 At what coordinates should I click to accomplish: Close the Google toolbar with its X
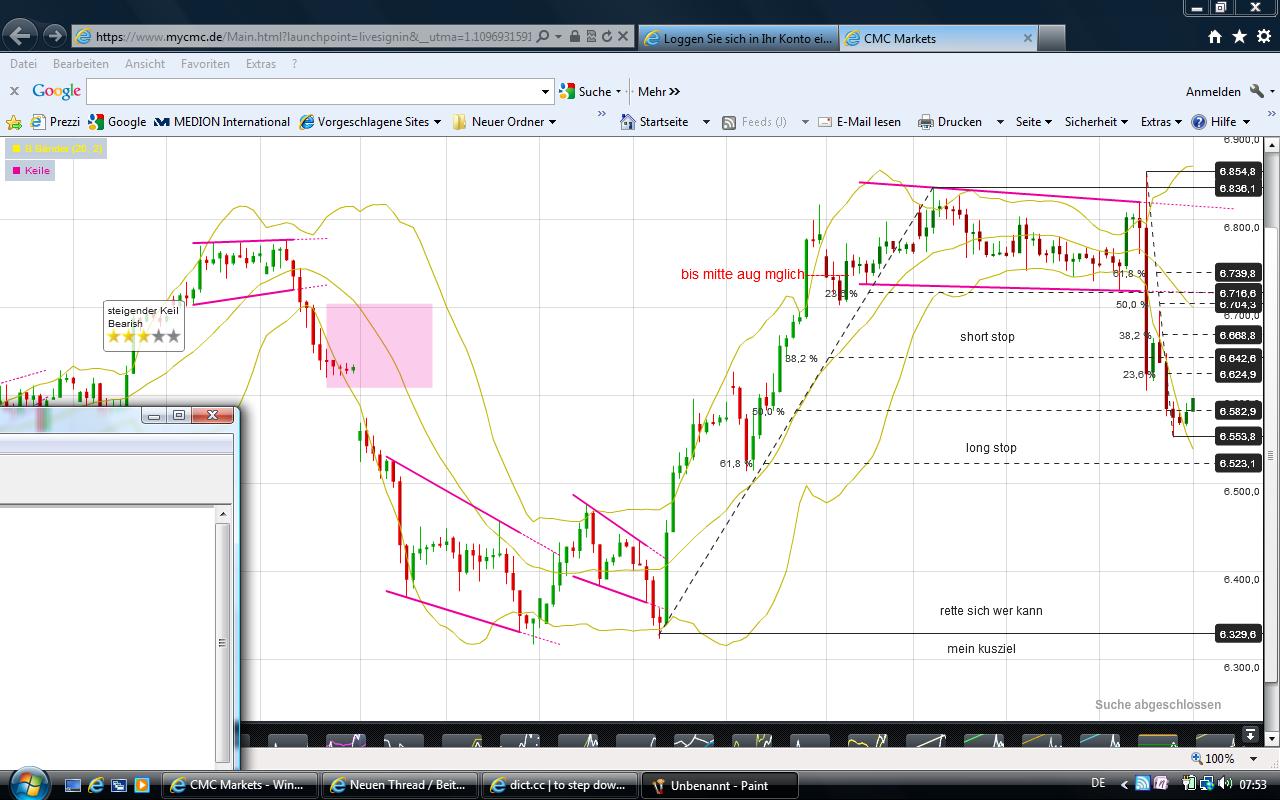pyautogui.click(x=14, y=91)
